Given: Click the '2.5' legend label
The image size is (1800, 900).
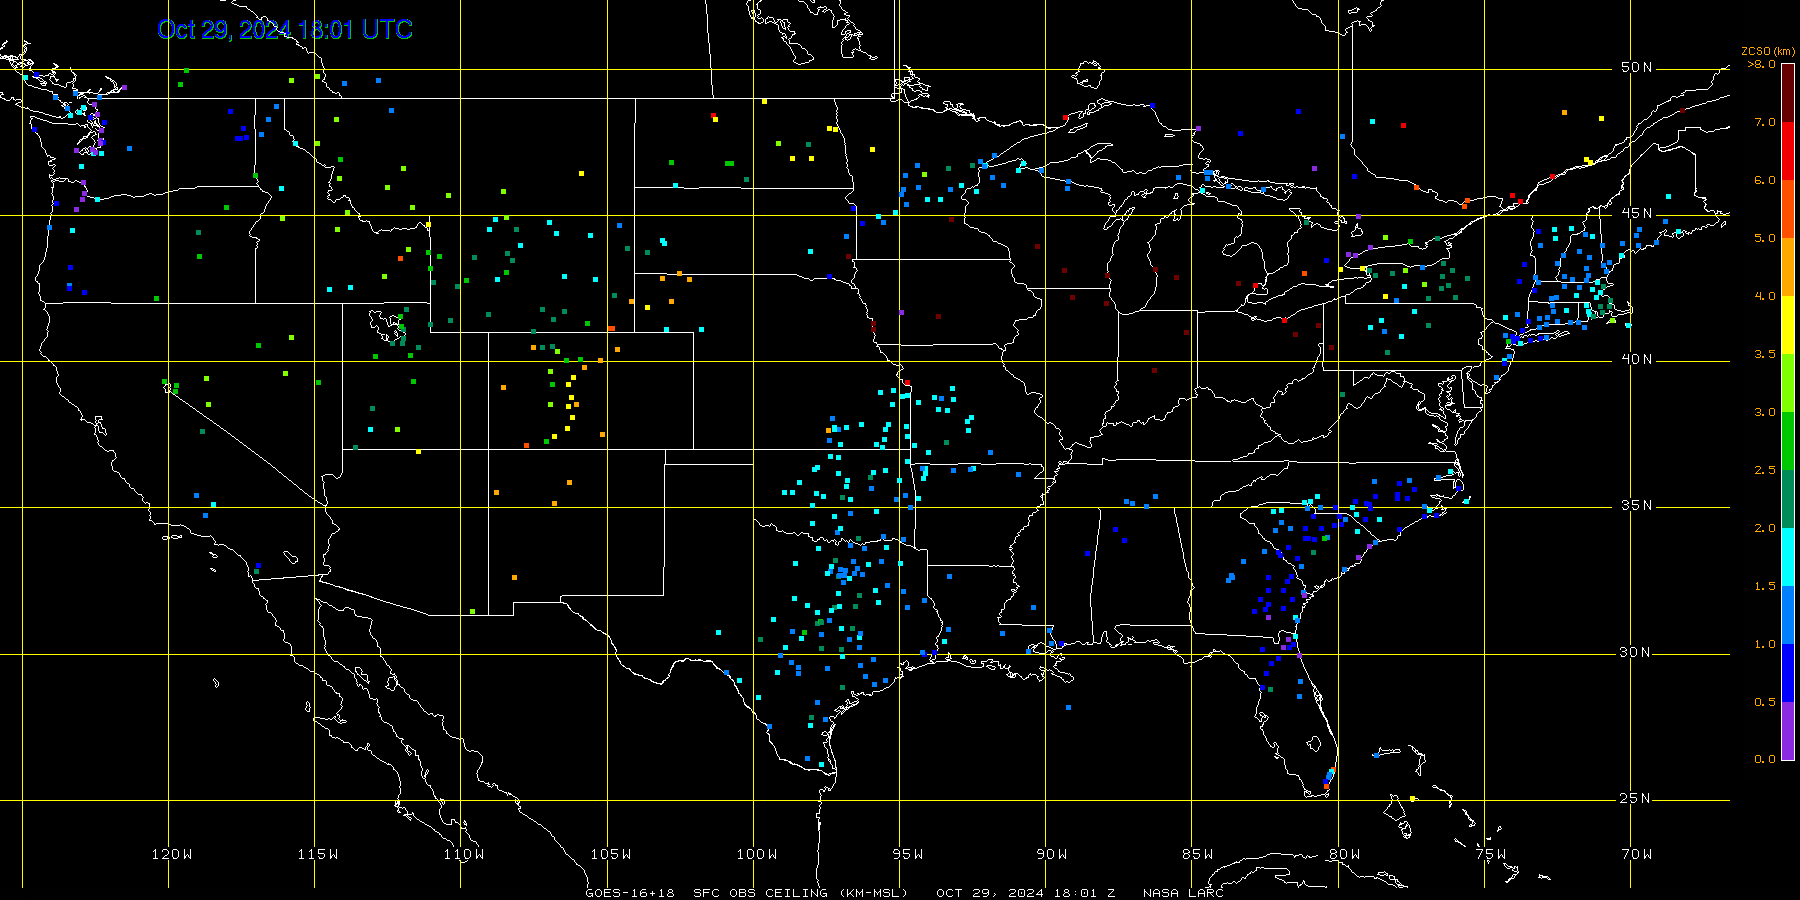Looking at the screenshot, I should 1765,470.
